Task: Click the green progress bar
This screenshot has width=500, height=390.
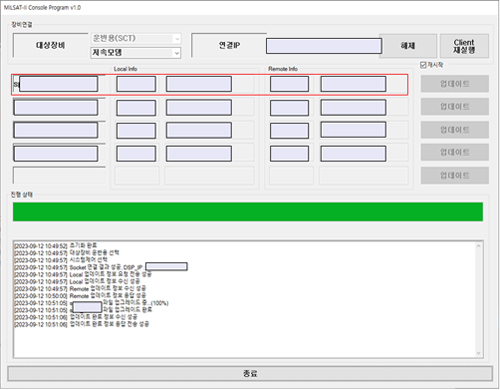Action: [248, 212]
